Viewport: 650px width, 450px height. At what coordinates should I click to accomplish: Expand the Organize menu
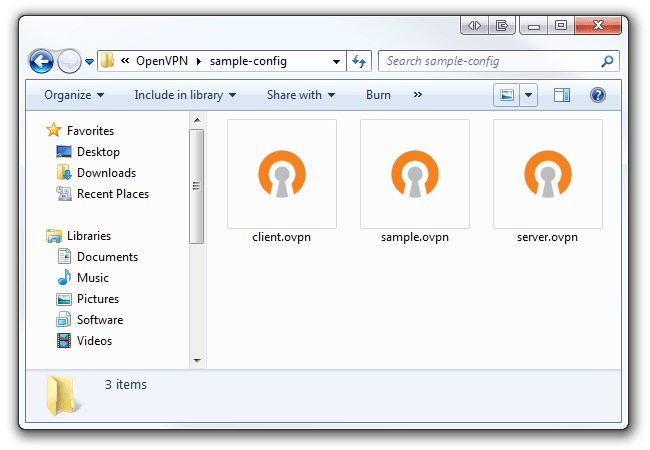[74, 95]
